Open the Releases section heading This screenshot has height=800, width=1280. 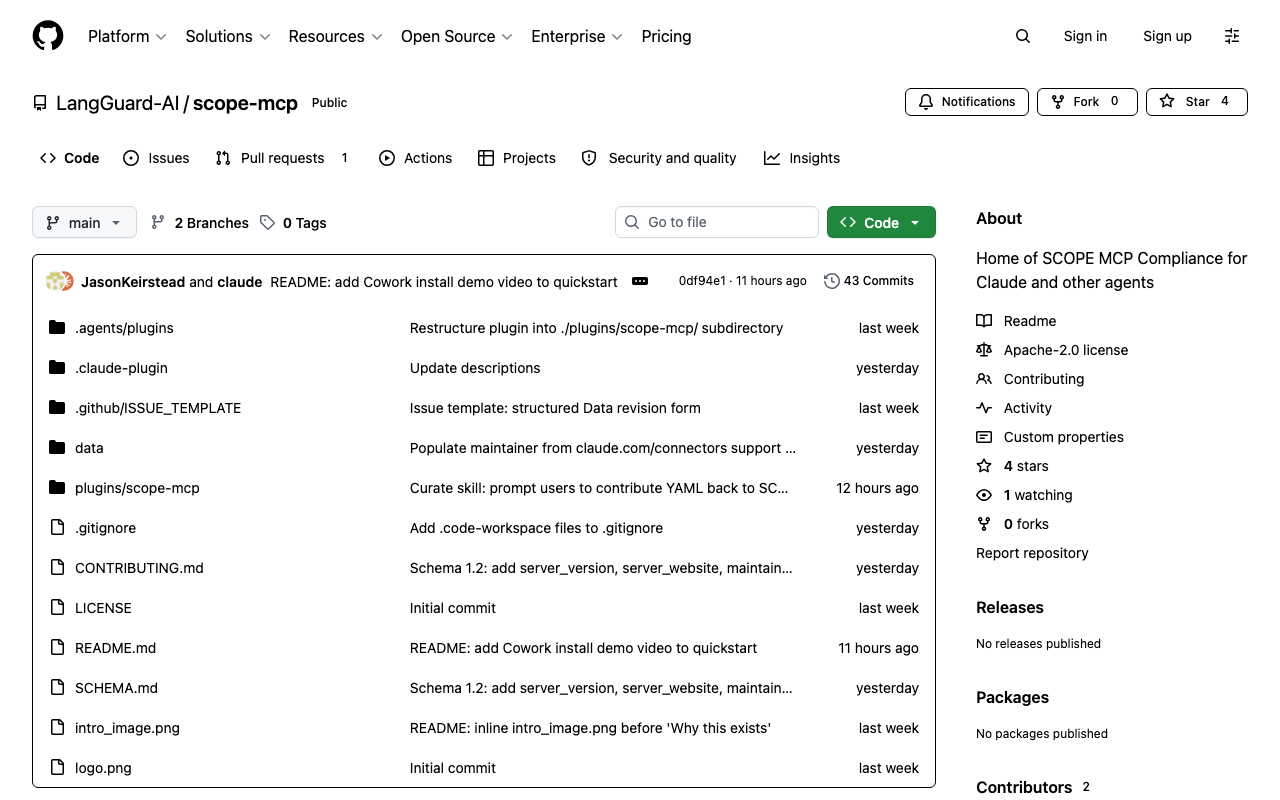coord(1010,608)
